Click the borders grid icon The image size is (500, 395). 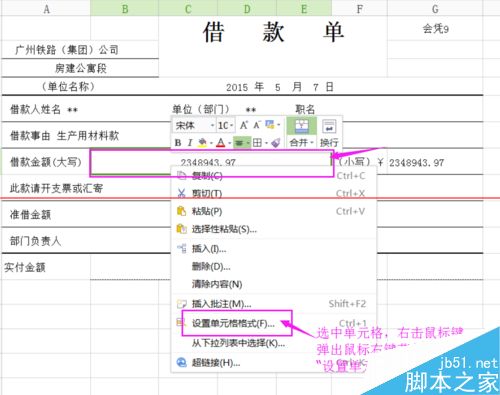pos(257,143)
